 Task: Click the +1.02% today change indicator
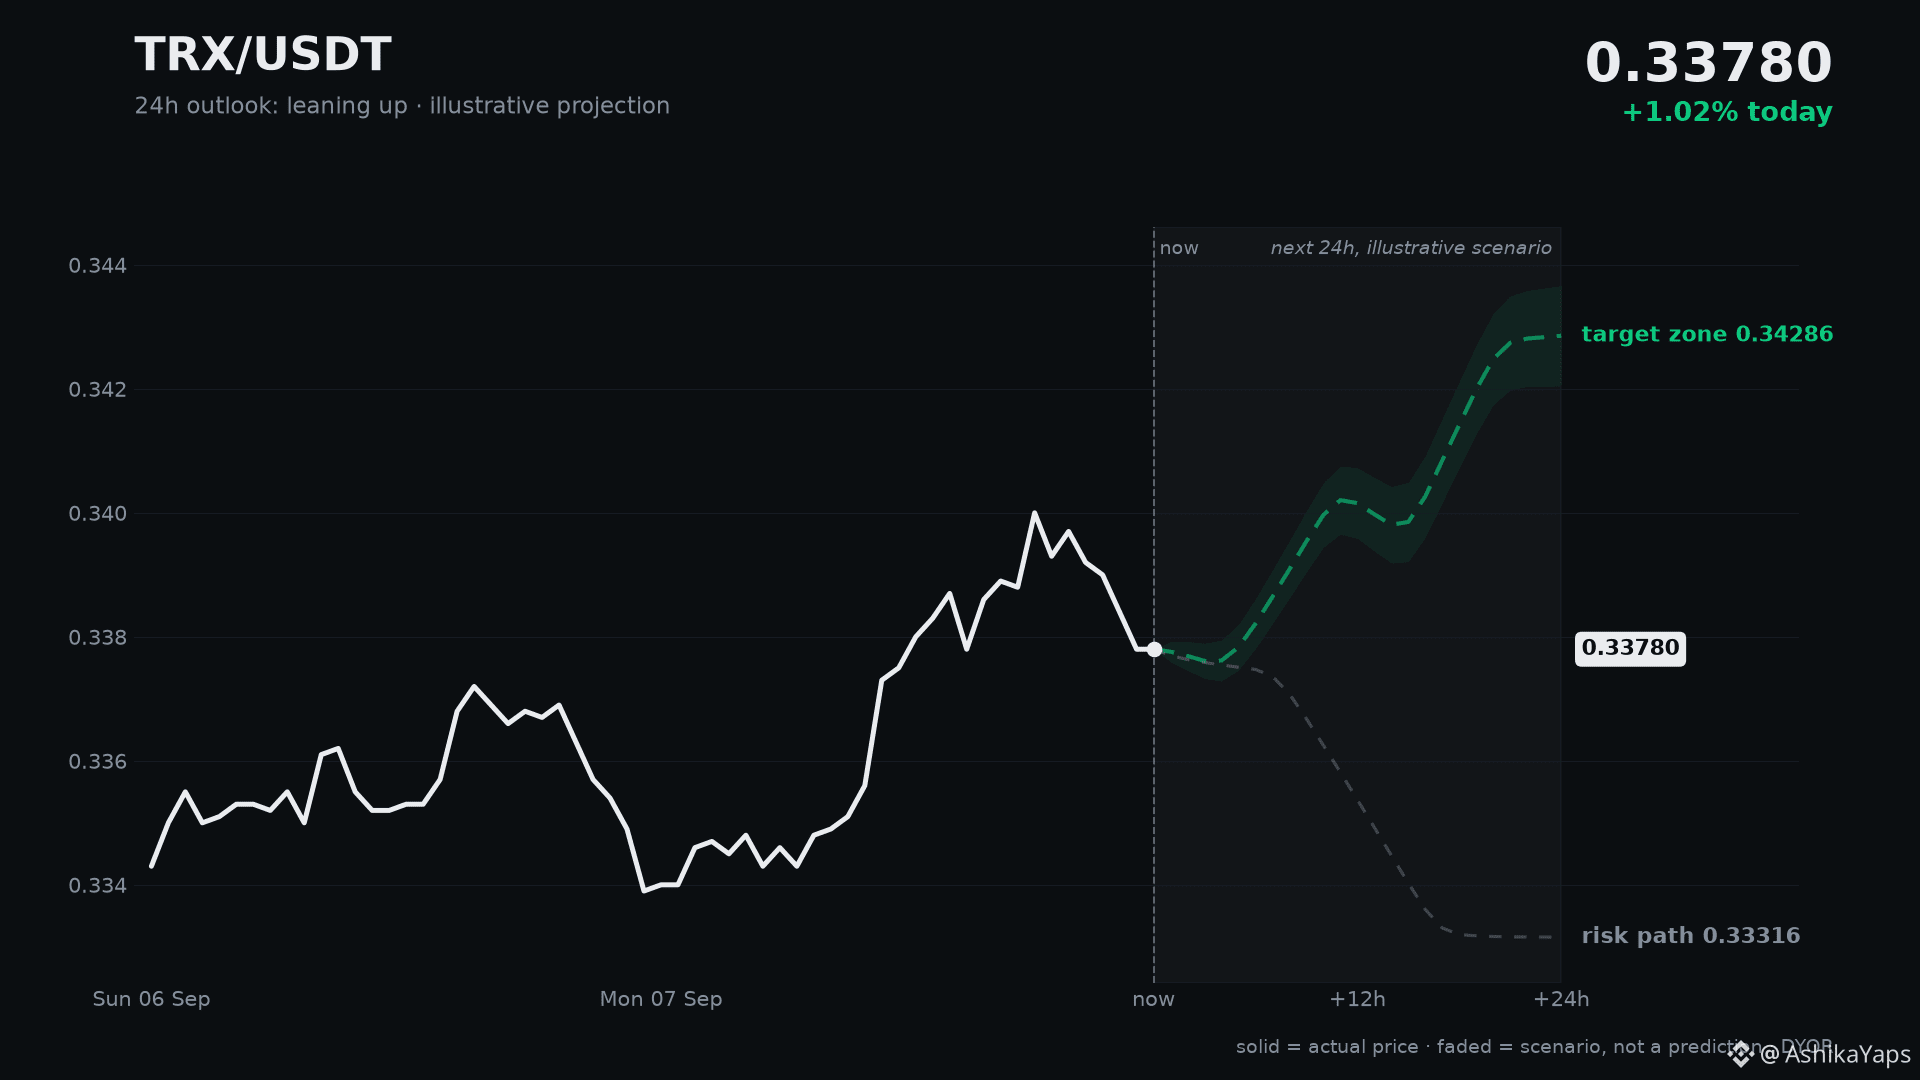pos(1727,112)
